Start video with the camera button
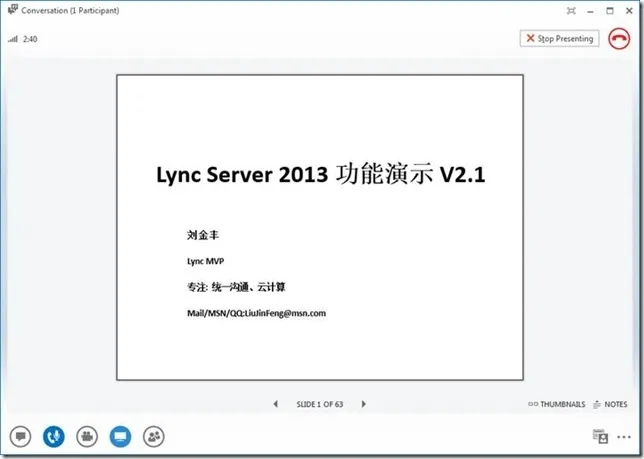This screenshot has width=644, height=459. 87,436
